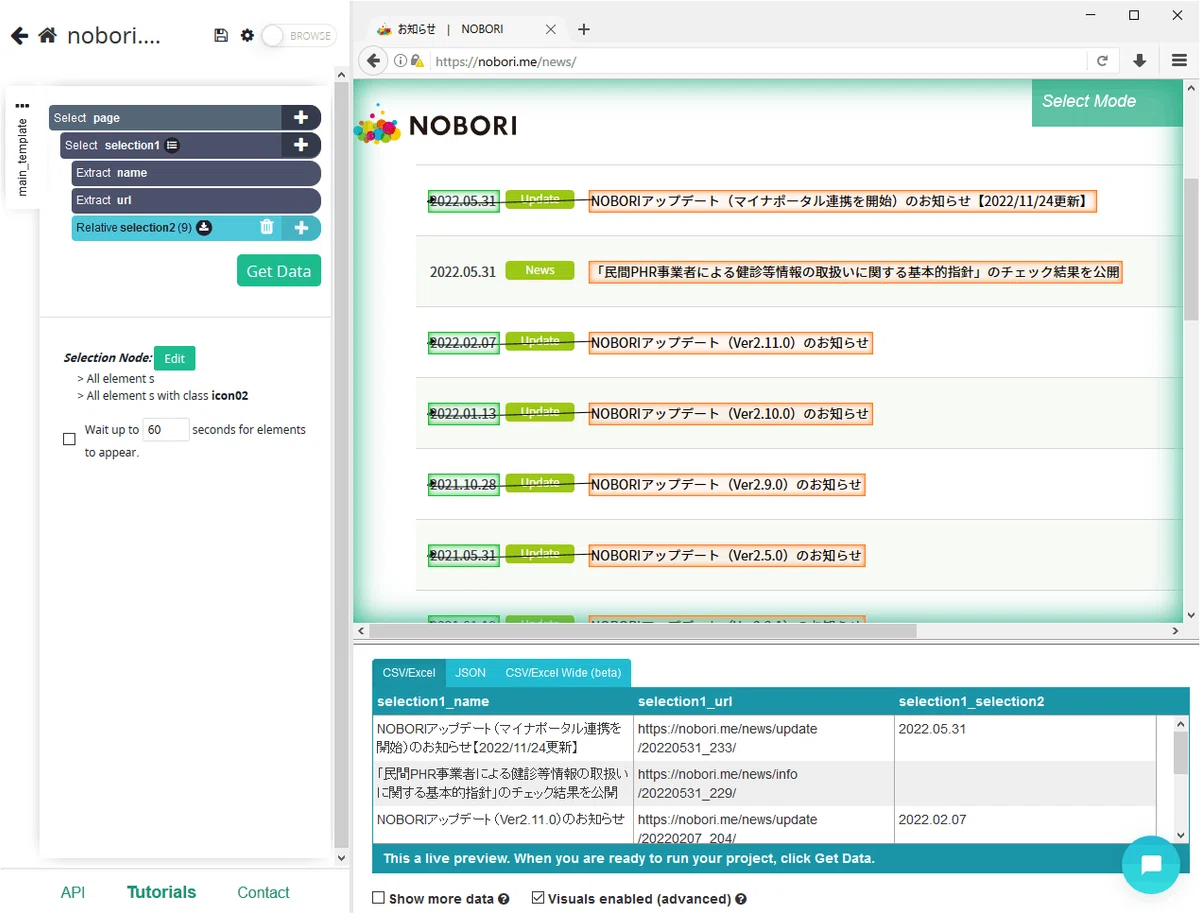Switch to CSV/Excel Wide (beta) tab

(563, 673)
